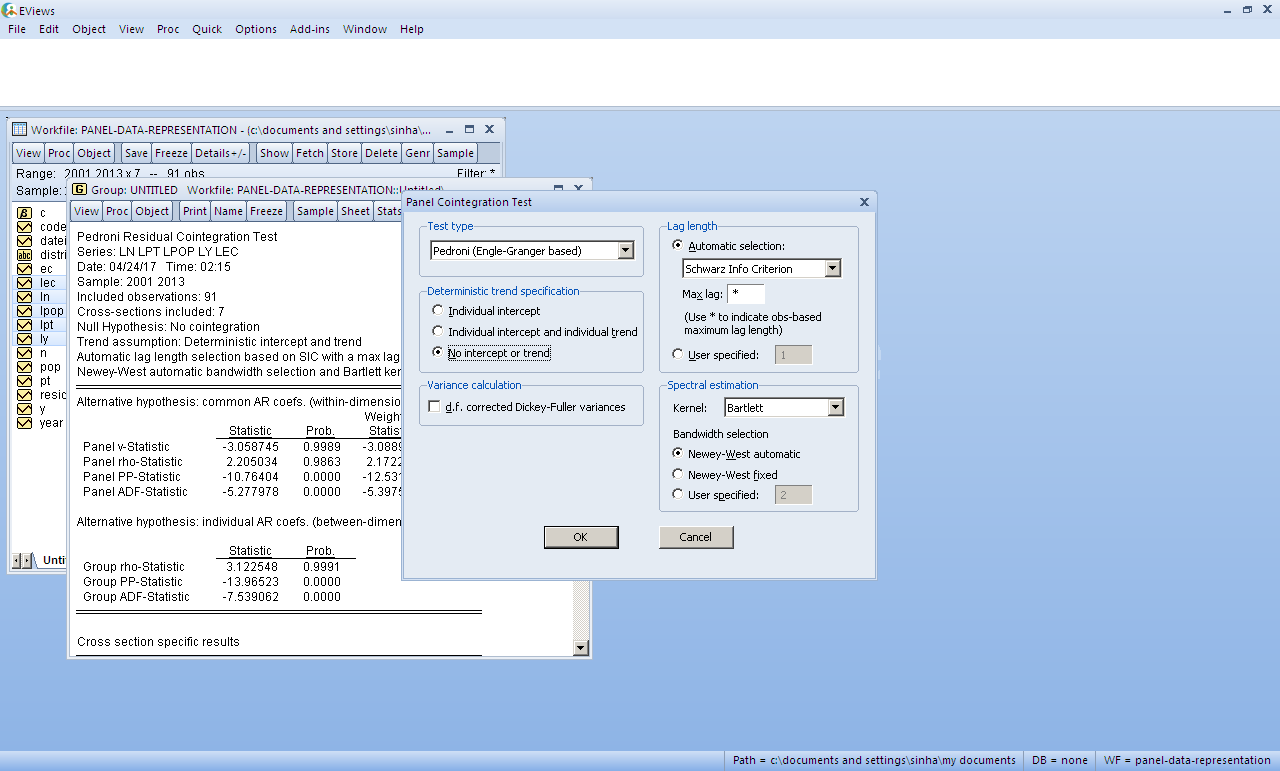Click Fetch in the Workfile toolbar
Viewport: 1280px width, 771px height.
(310, 153)
